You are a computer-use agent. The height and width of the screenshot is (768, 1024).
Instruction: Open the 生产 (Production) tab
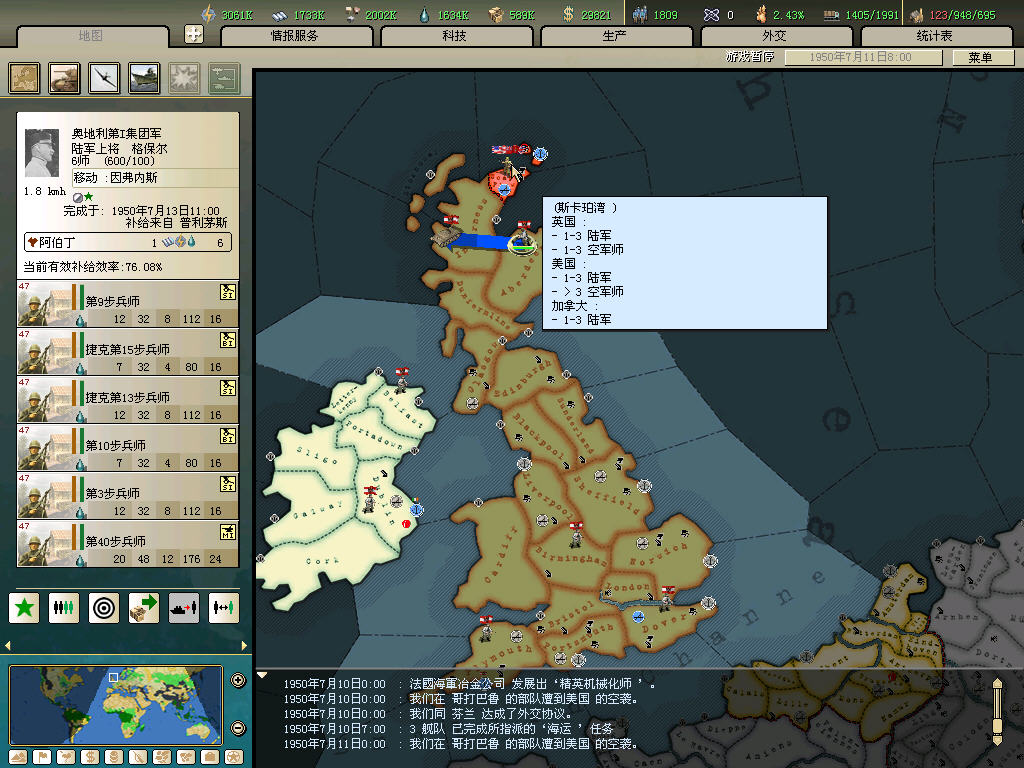615,36
